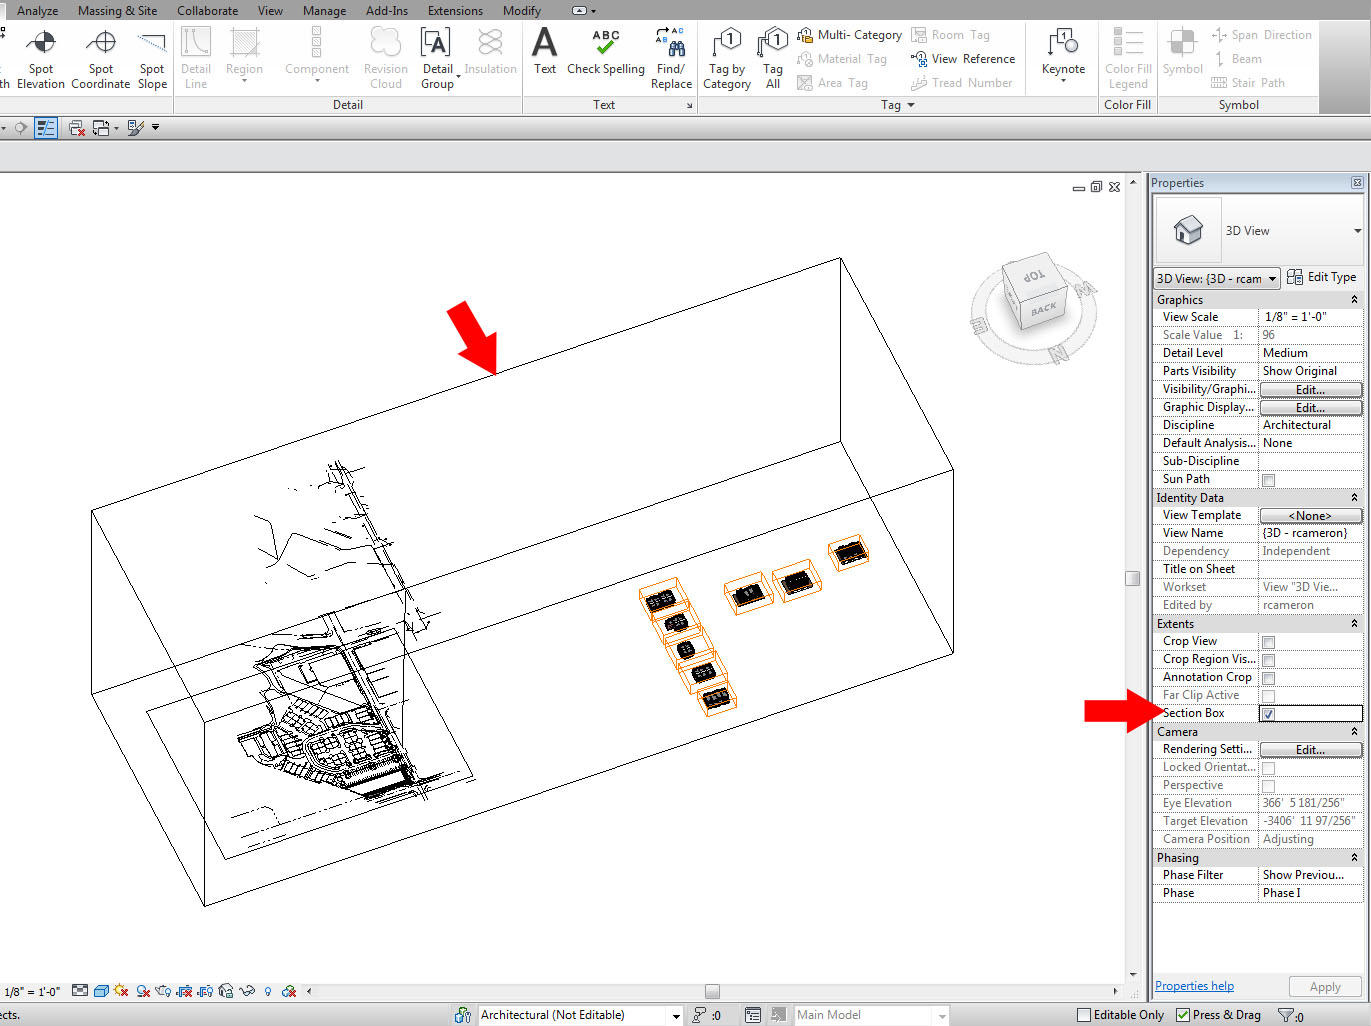
Task: Check the Crop View checkbox
Action: (1268, 642)
